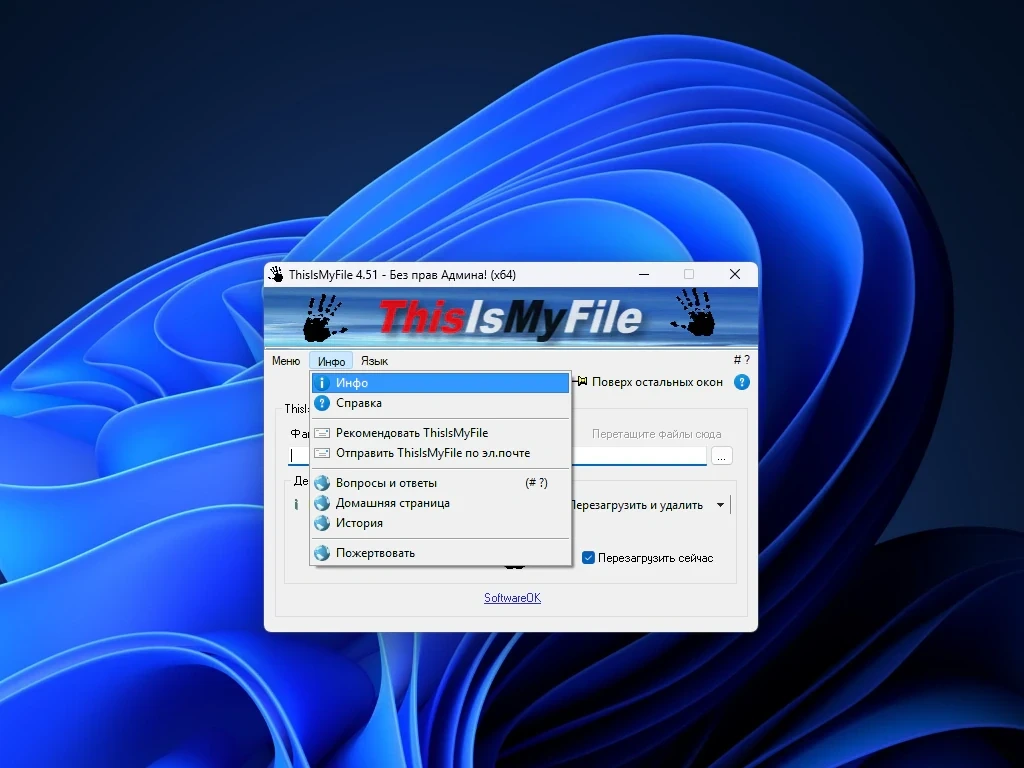
Task: Click the globe icon beside Вопросы и ответы
Action: 321,483
